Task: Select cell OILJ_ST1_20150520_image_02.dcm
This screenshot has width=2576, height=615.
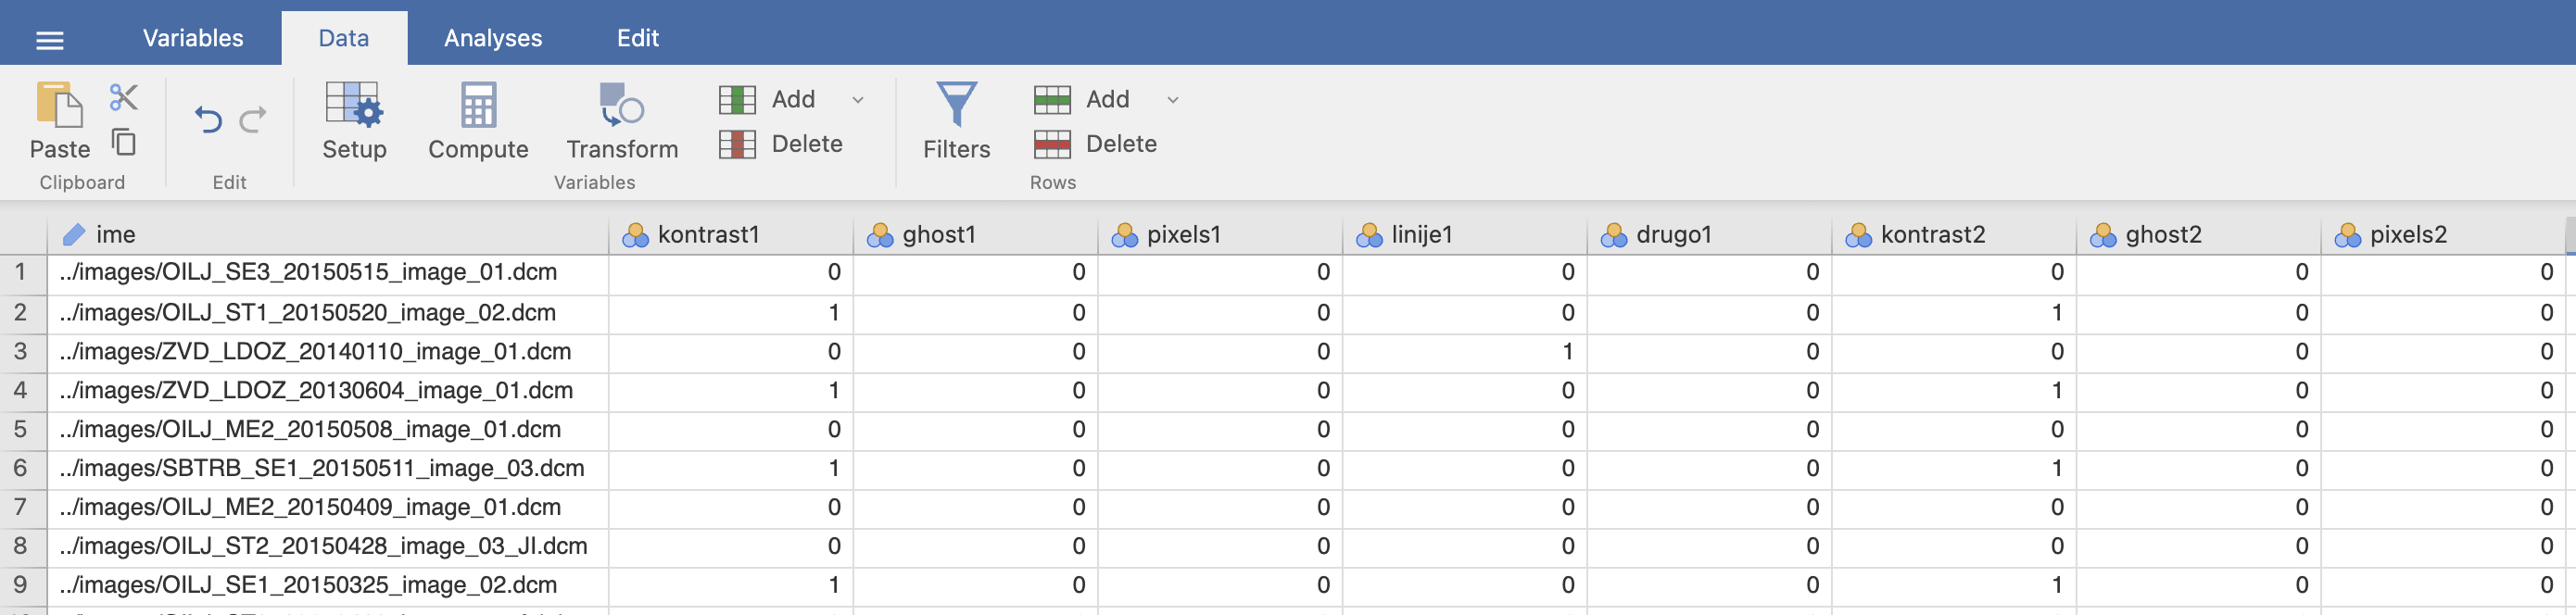Action: (328, 313)
